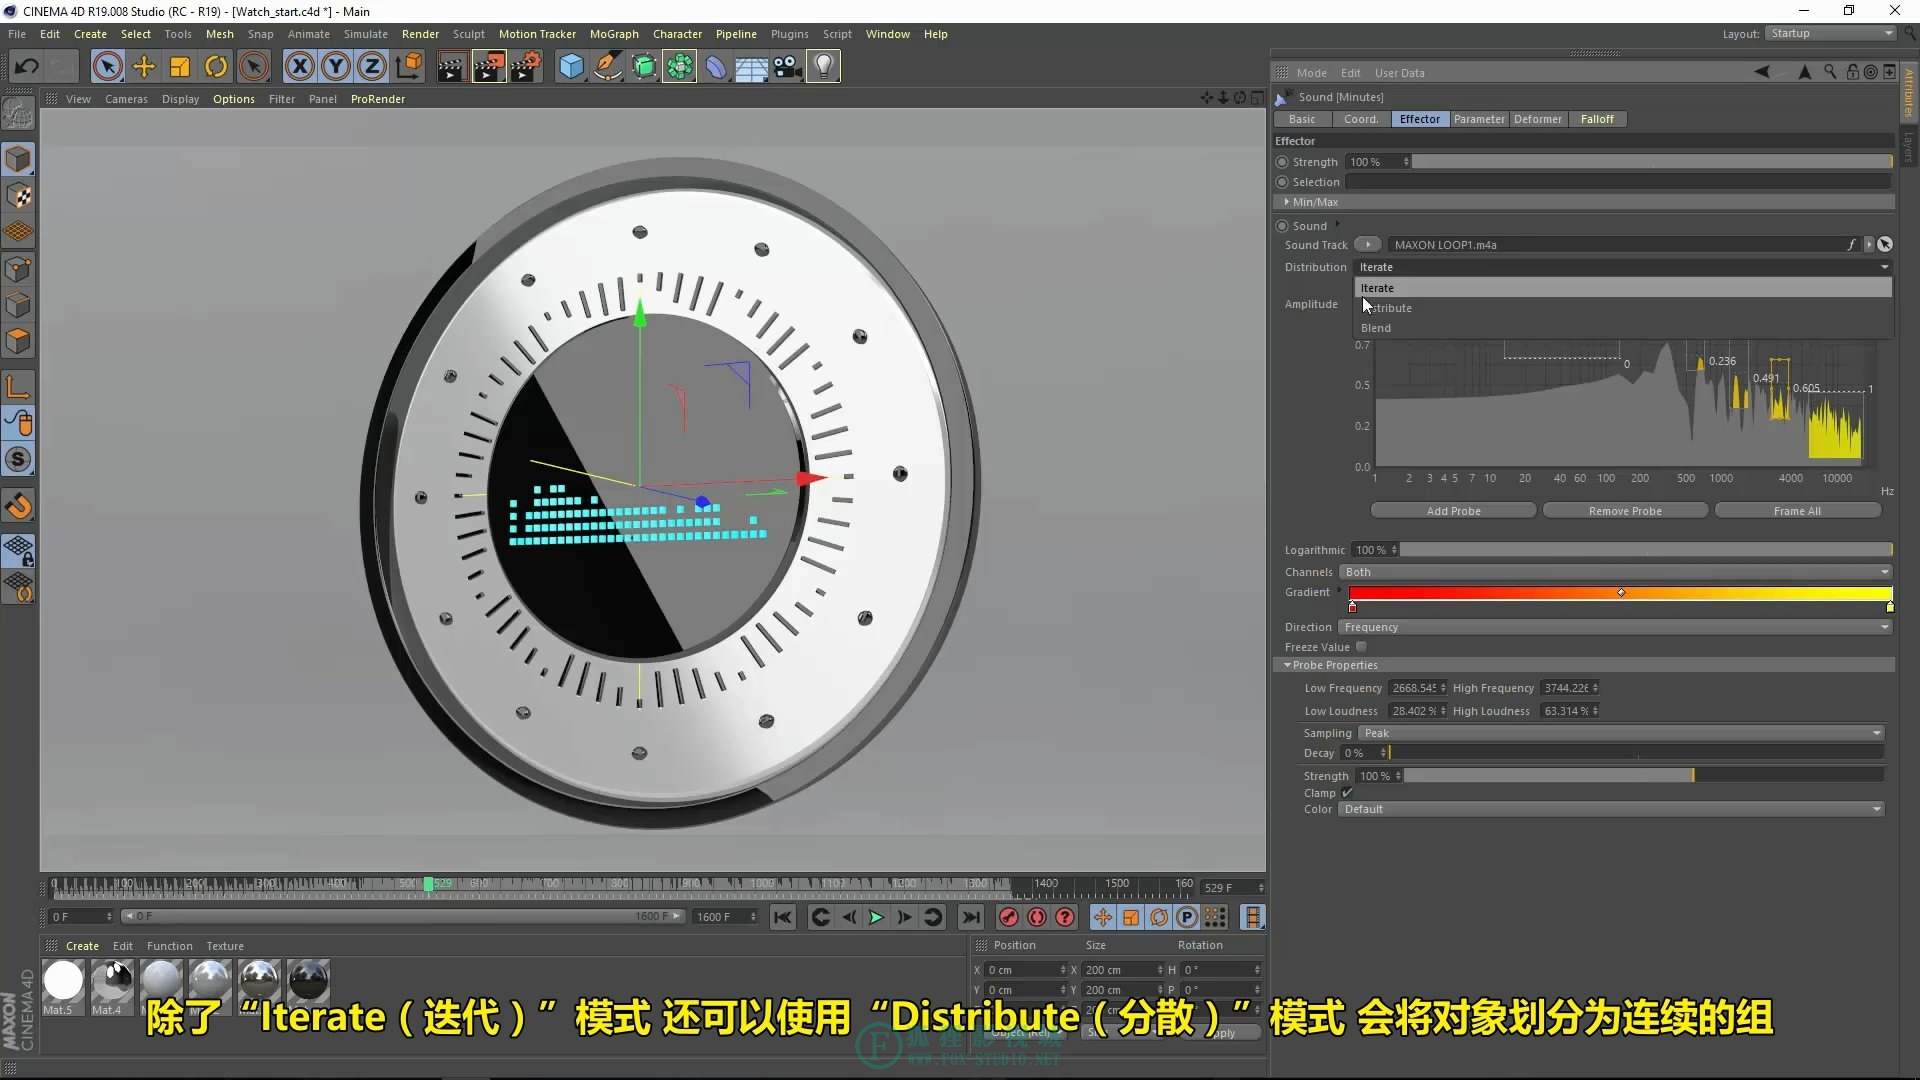Switch to the Parameter tab

pyautogui.click(x=1479, y=119)
